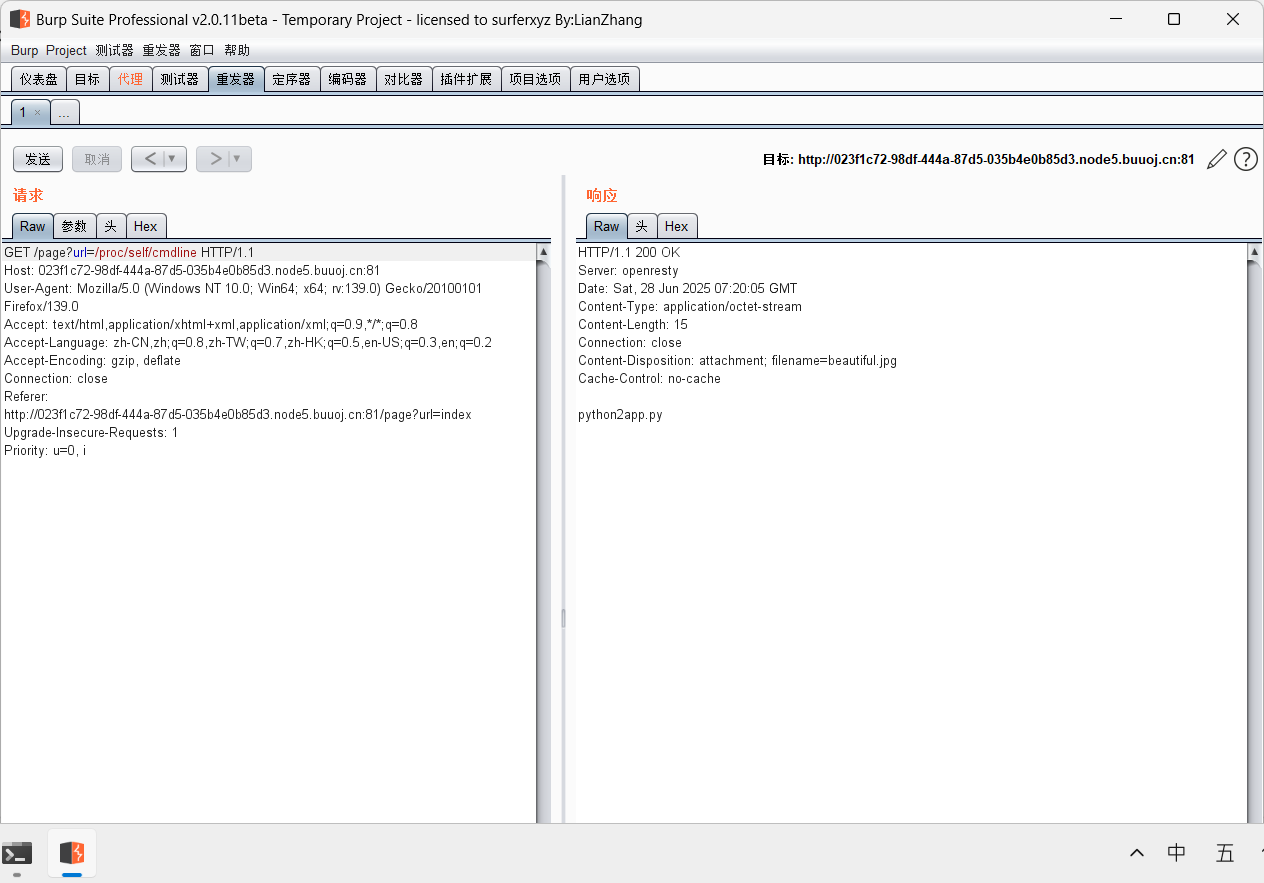Switch to the 测试器 main tab
Viewport: 1264px width, 883px height.
(180, 79)
